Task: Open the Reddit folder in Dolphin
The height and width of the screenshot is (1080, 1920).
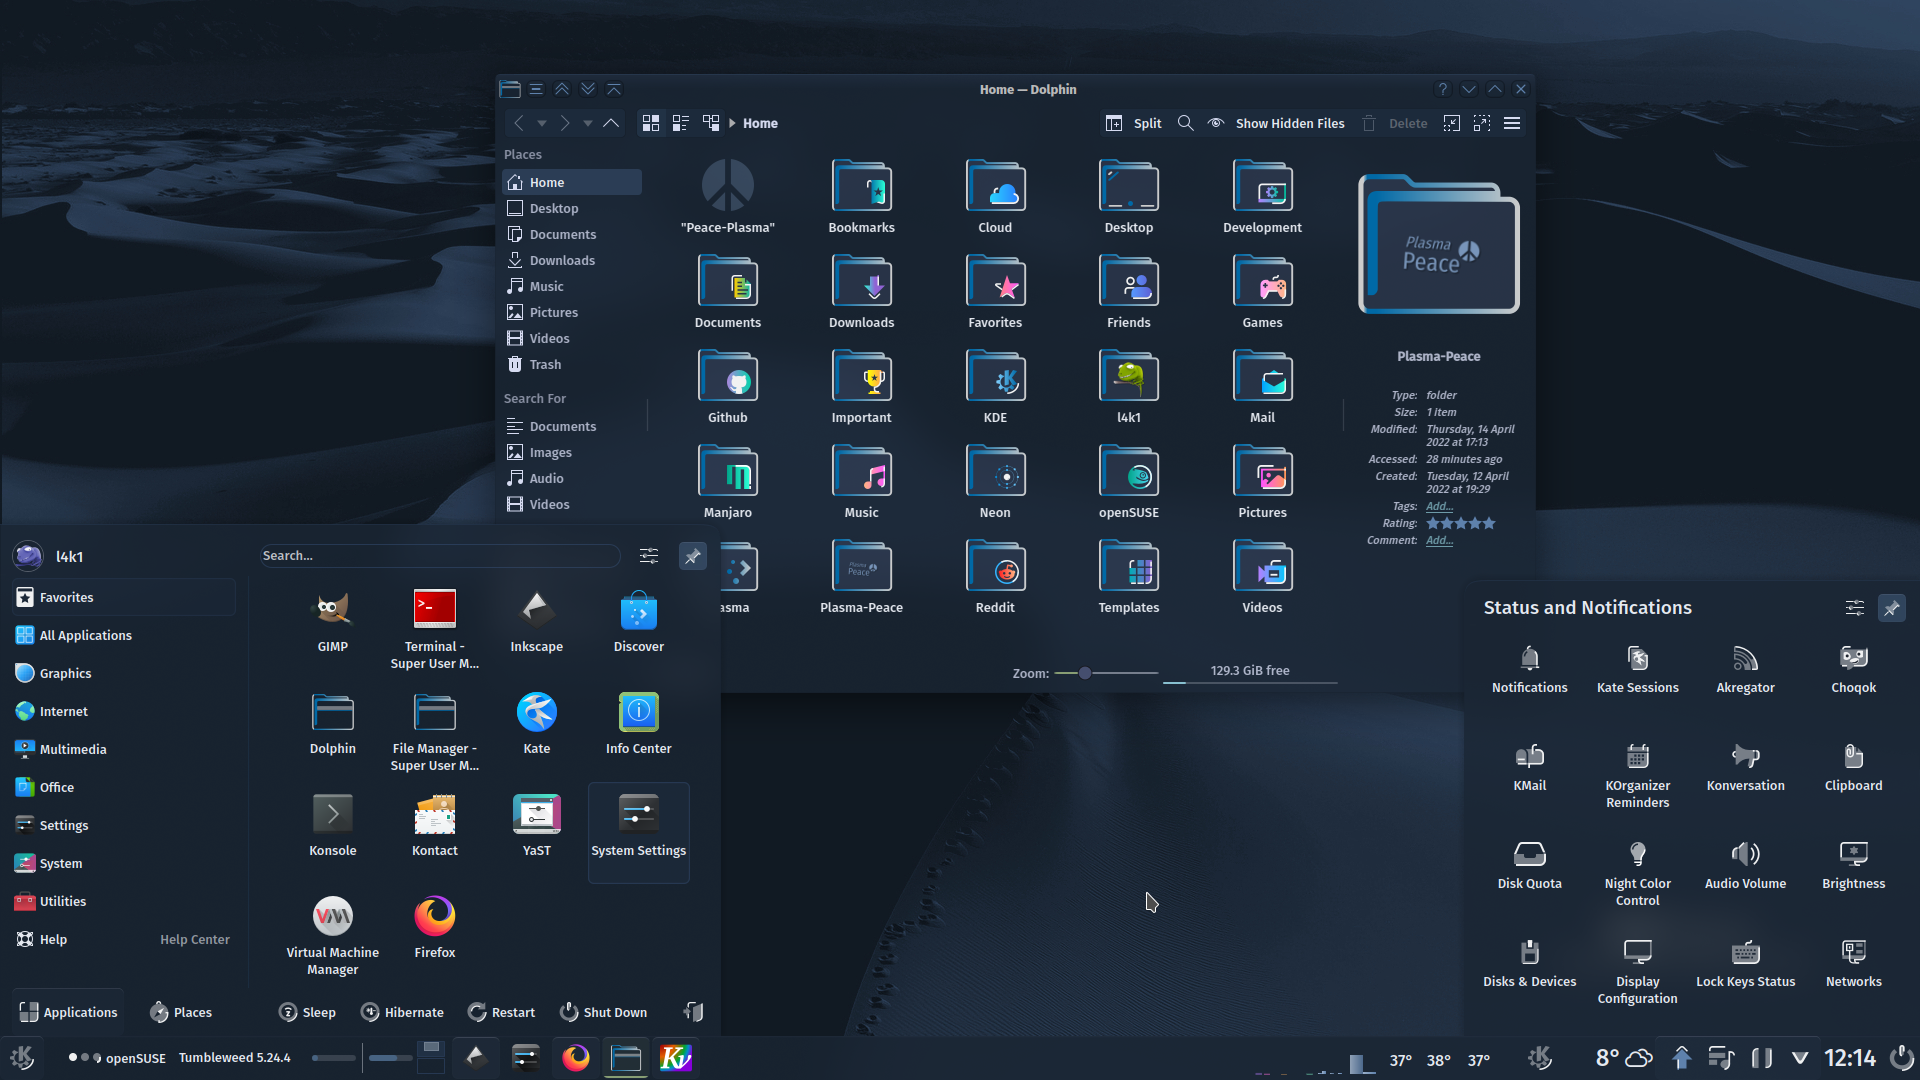Action: coord(994,578)
